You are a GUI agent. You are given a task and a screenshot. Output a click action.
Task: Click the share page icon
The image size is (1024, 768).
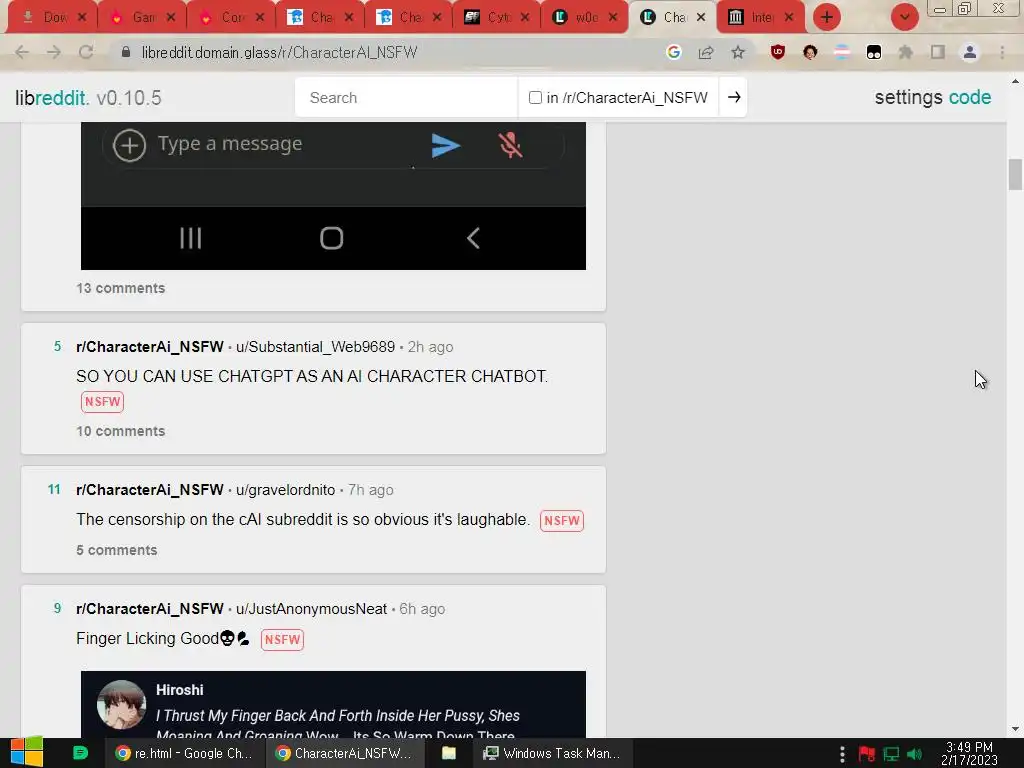706,52
